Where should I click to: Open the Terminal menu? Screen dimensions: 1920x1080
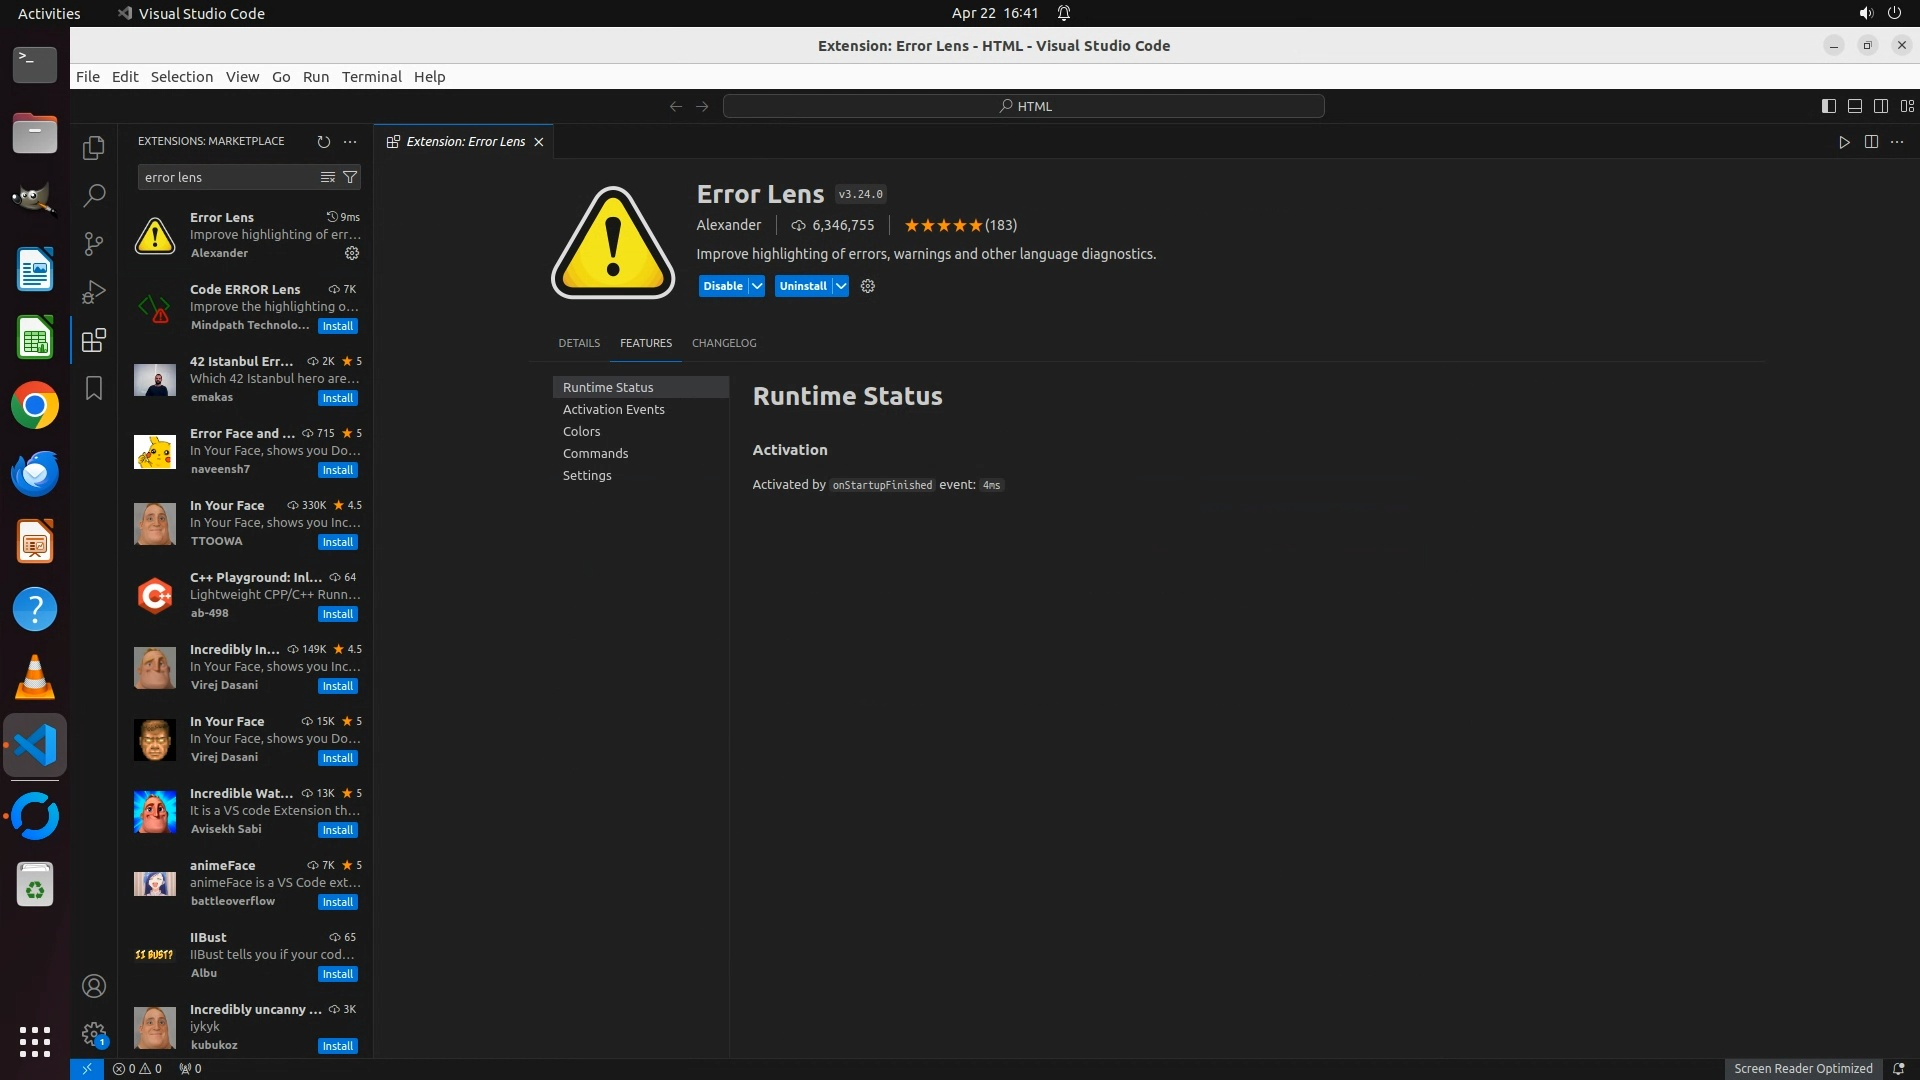point(371,77)
